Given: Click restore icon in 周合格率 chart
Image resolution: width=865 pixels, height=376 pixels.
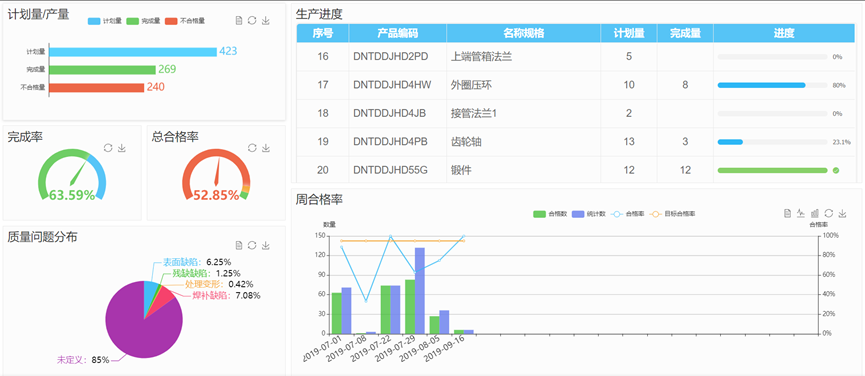Looking at the screenshot, I should click(829, 213).
